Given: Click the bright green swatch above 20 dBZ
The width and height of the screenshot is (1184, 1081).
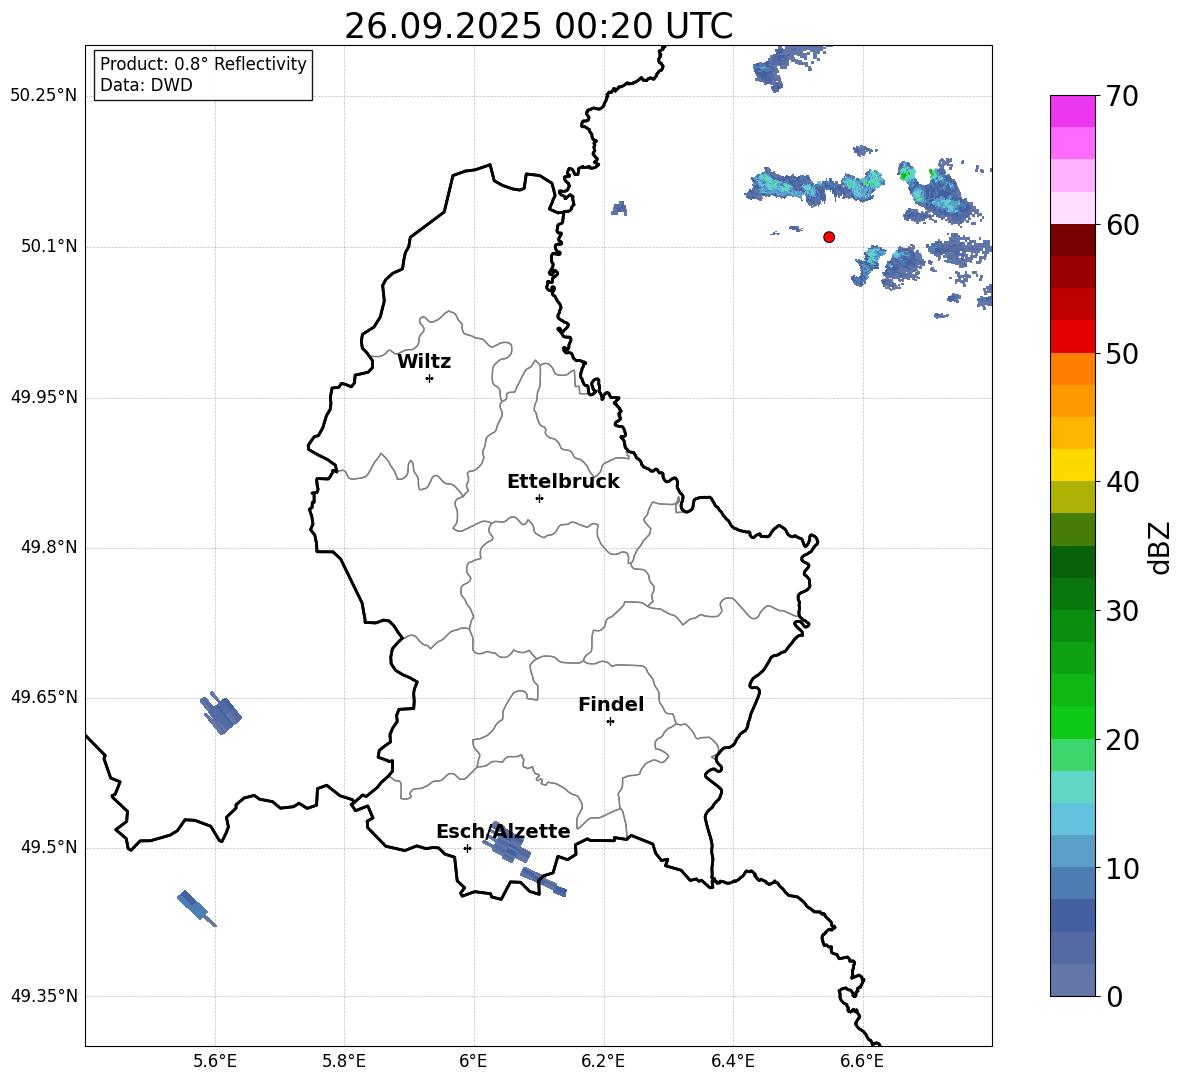Looking at the screenshot, I should click(1072, 722).
